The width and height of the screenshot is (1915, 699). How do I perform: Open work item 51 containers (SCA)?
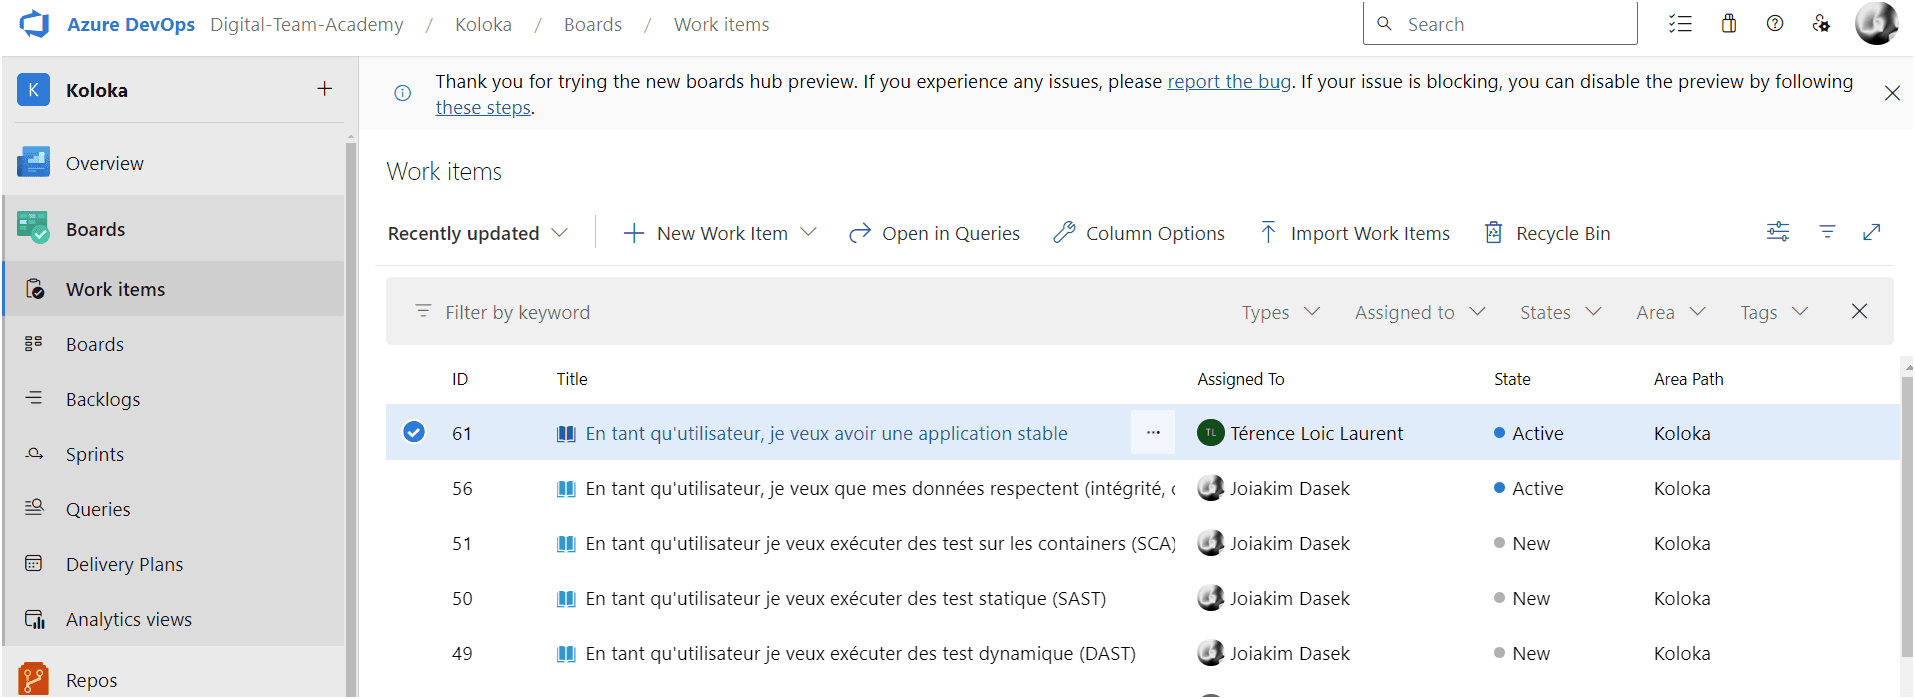point(880,543)
